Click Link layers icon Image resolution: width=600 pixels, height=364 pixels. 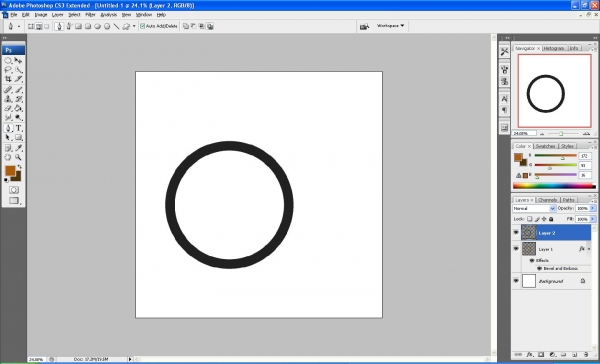(x=518, y=355)
